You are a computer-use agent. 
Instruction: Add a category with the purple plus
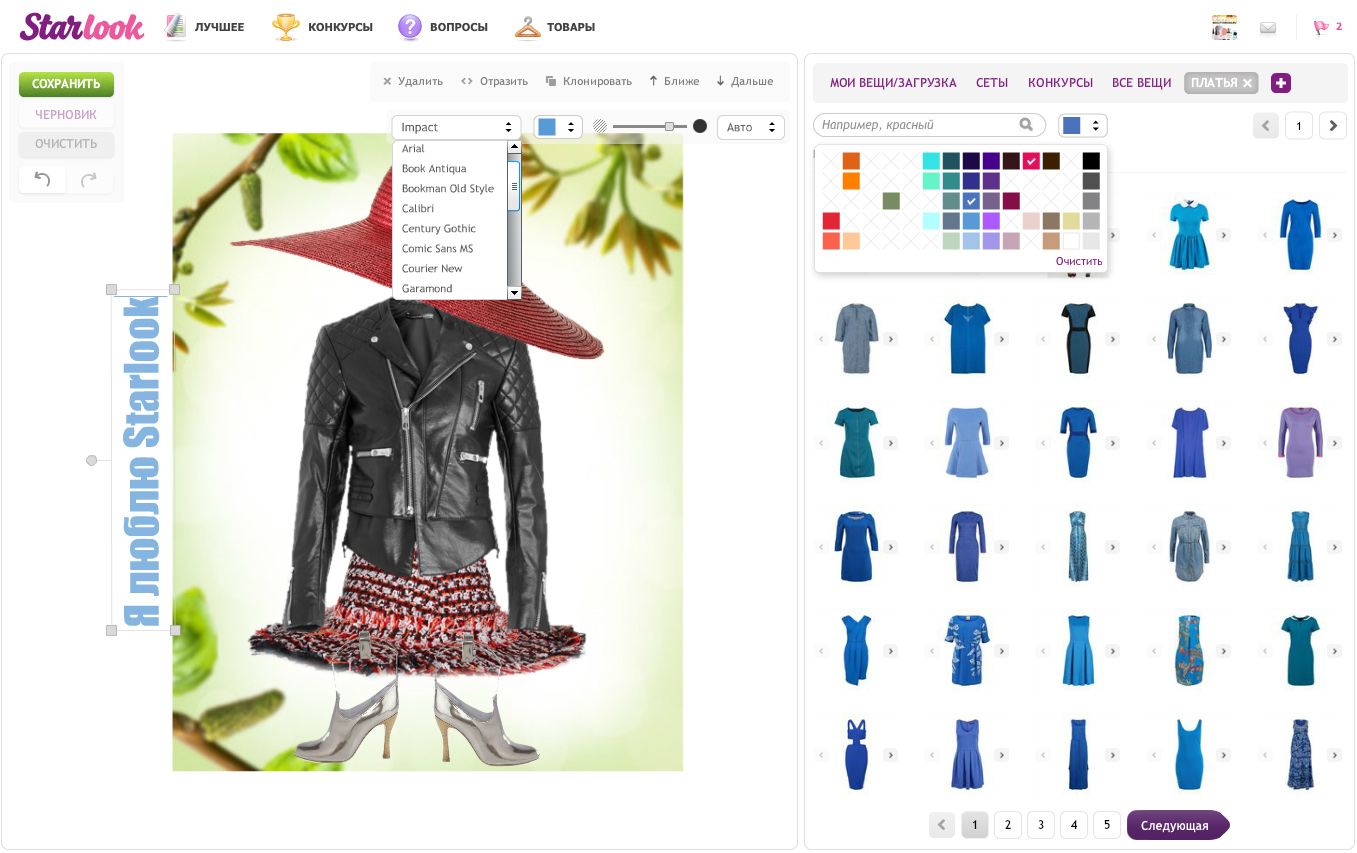click(x=1281, y=83)
